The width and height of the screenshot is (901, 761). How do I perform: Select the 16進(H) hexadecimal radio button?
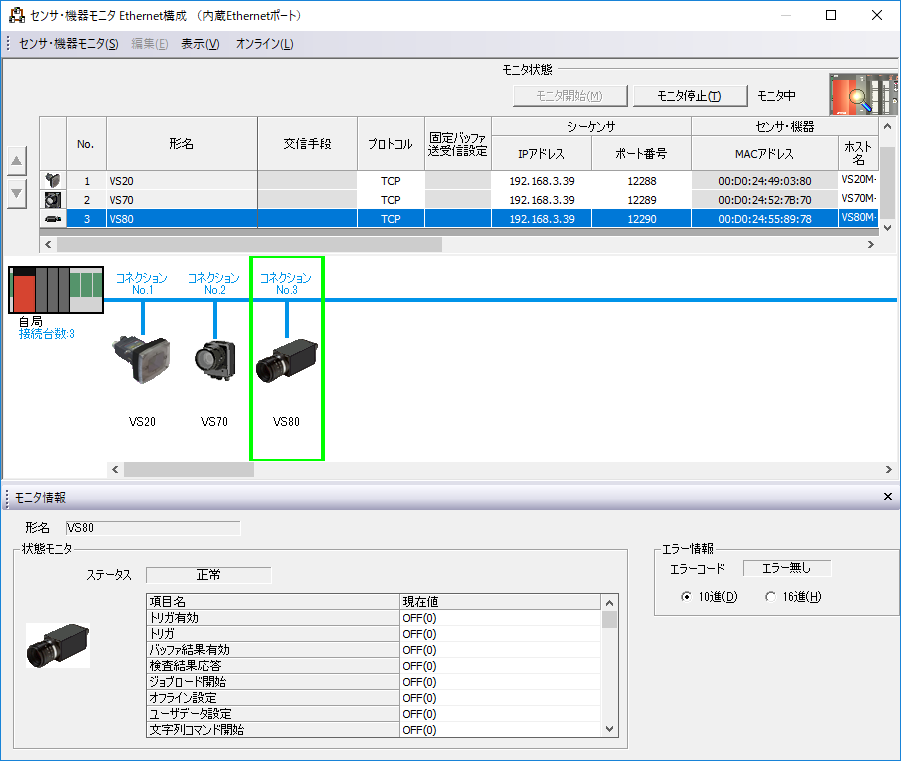click(770, 597)
